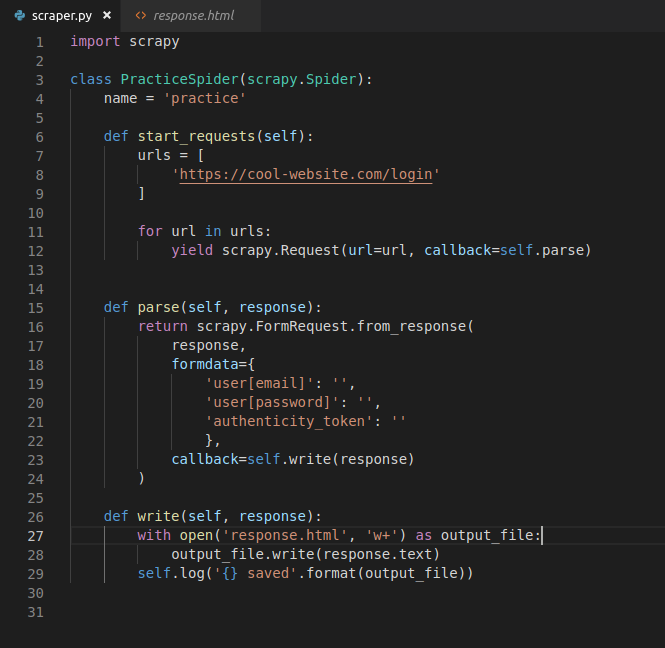The image size is (665, 648).
Task: Close the scraper.py tab
Action: 107,16
